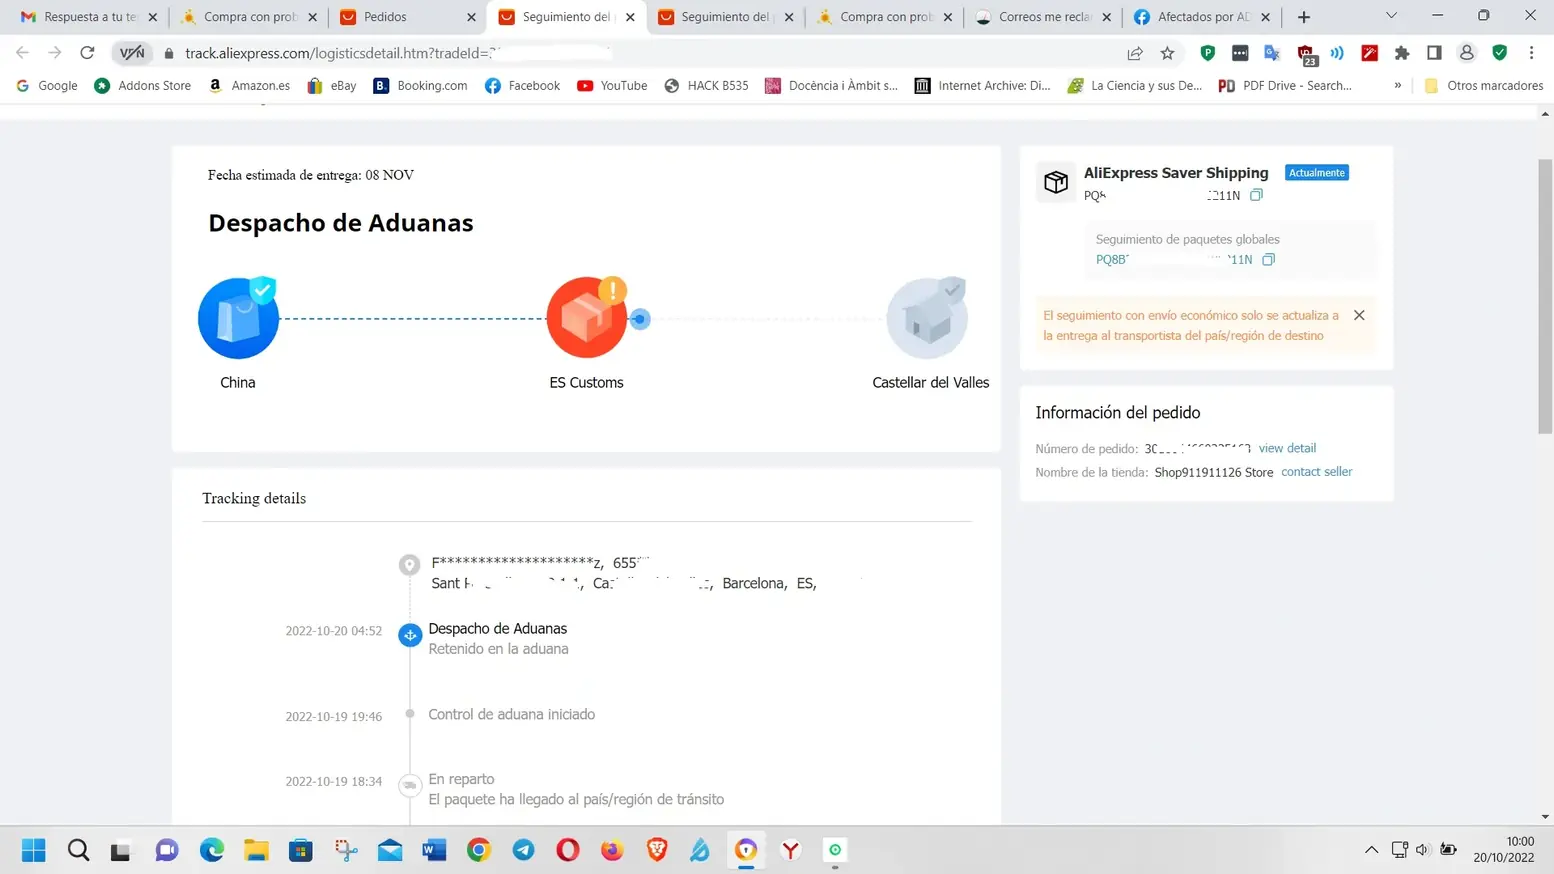Open the YouTube bookmark
This screenshot has width=1554, height=874.
point(612,86)
